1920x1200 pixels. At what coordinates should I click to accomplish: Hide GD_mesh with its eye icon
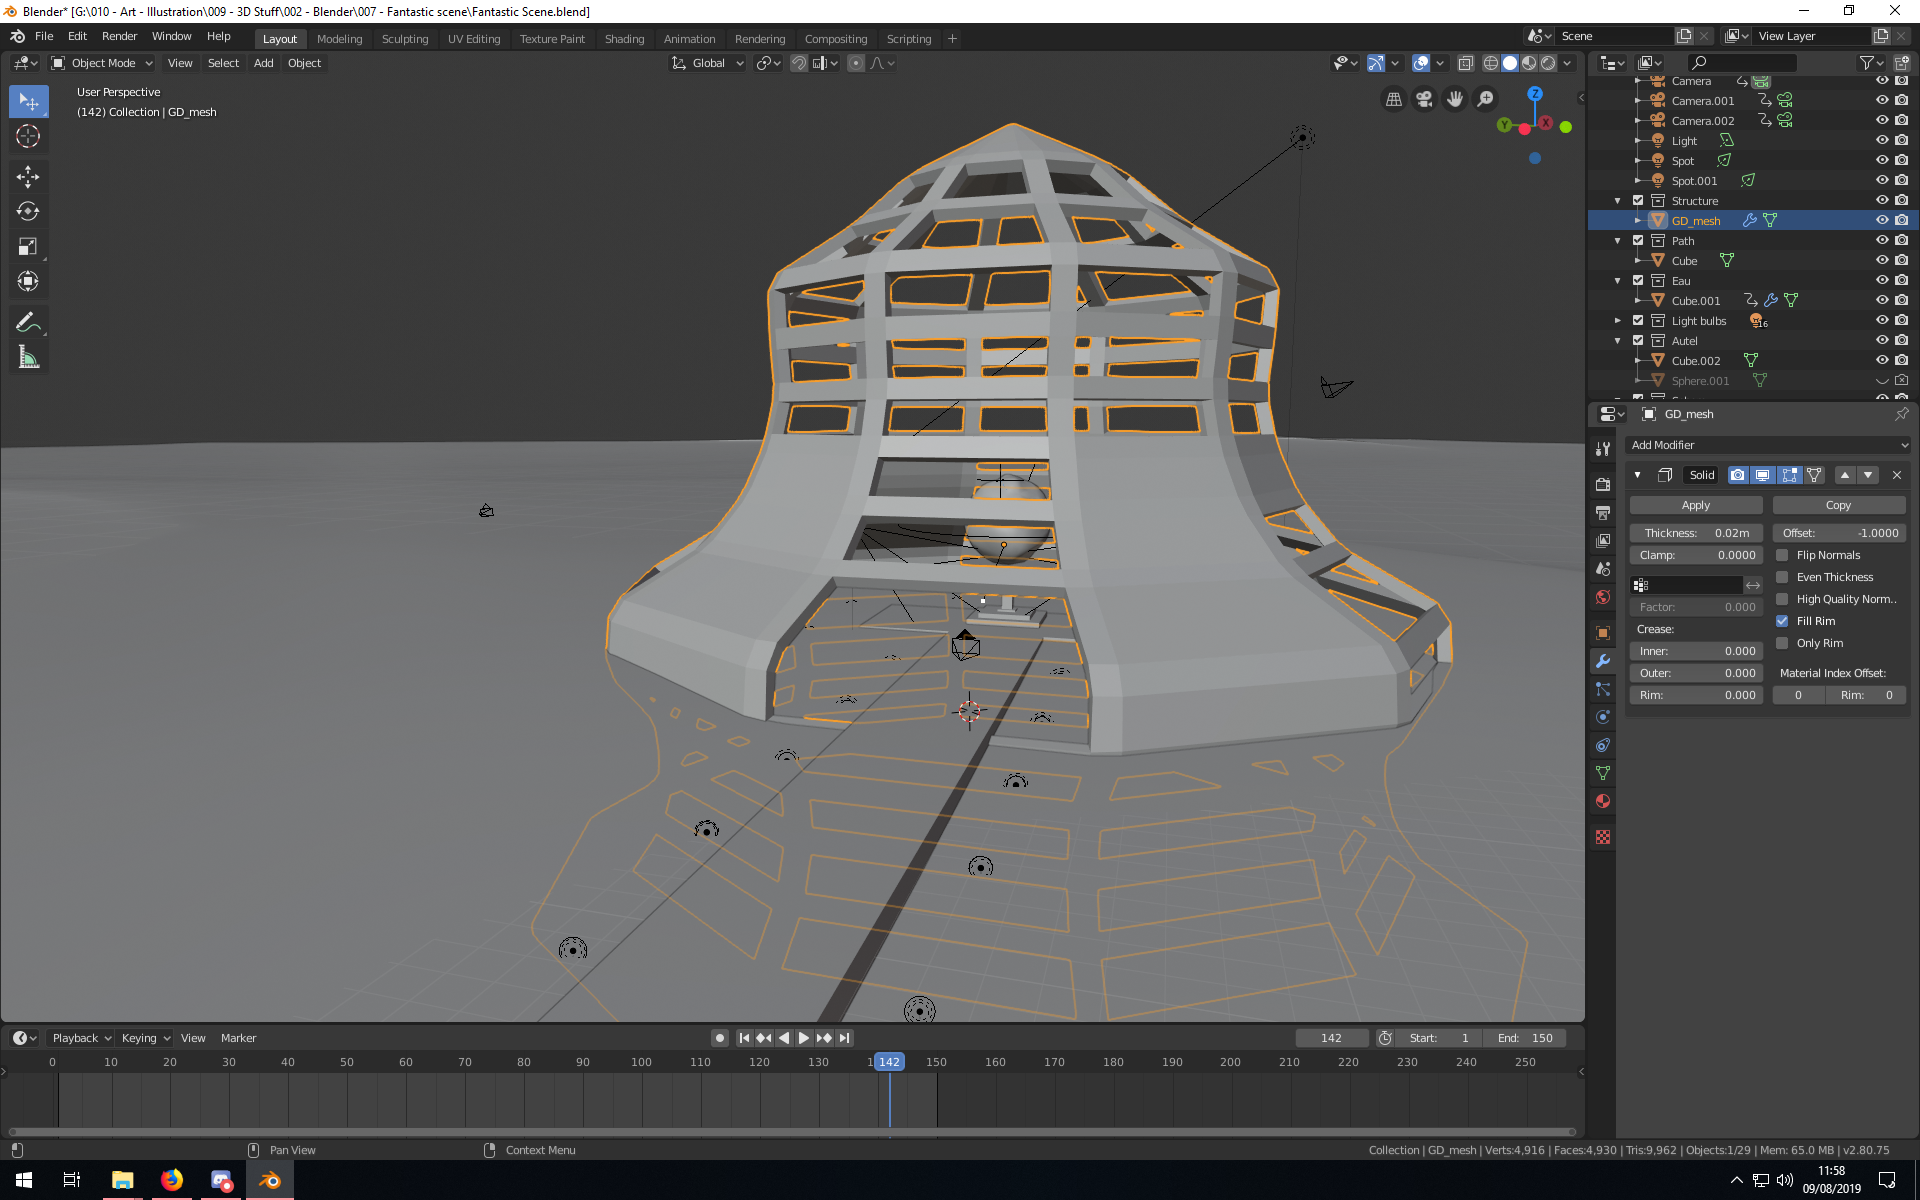[1881, 220]
